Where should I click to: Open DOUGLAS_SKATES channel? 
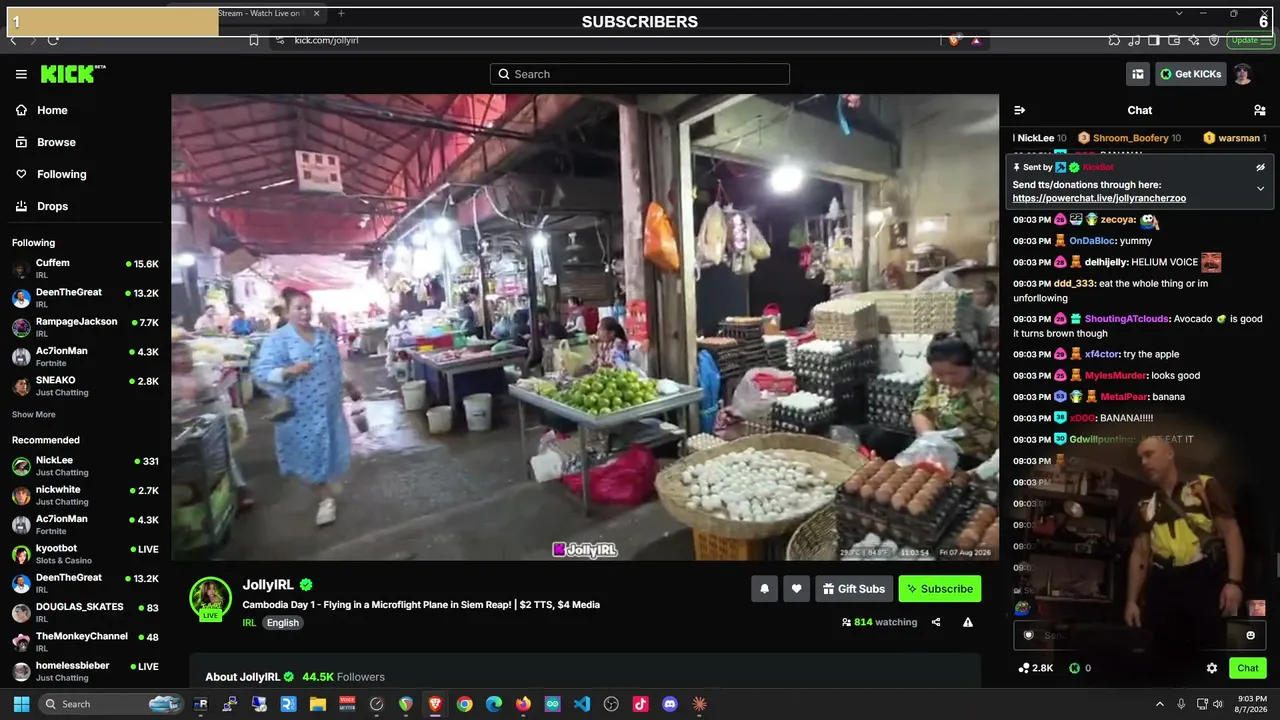[x=85, y=613]
